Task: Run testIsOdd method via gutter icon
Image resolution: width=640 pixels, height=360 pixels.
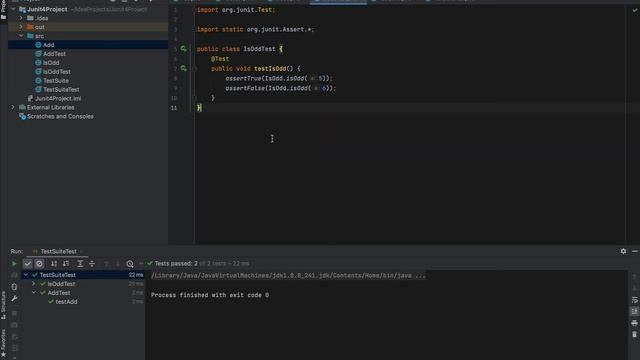Action: point(184,68)
